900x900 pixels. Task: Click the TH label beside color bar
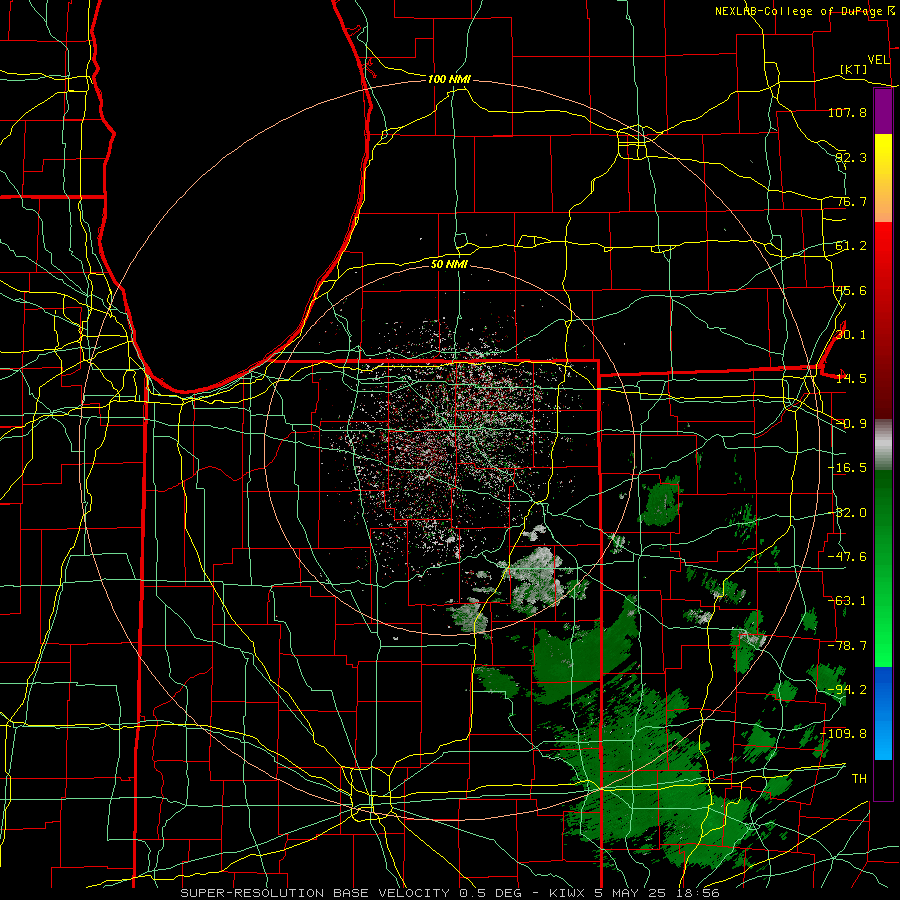pos(859,779)
